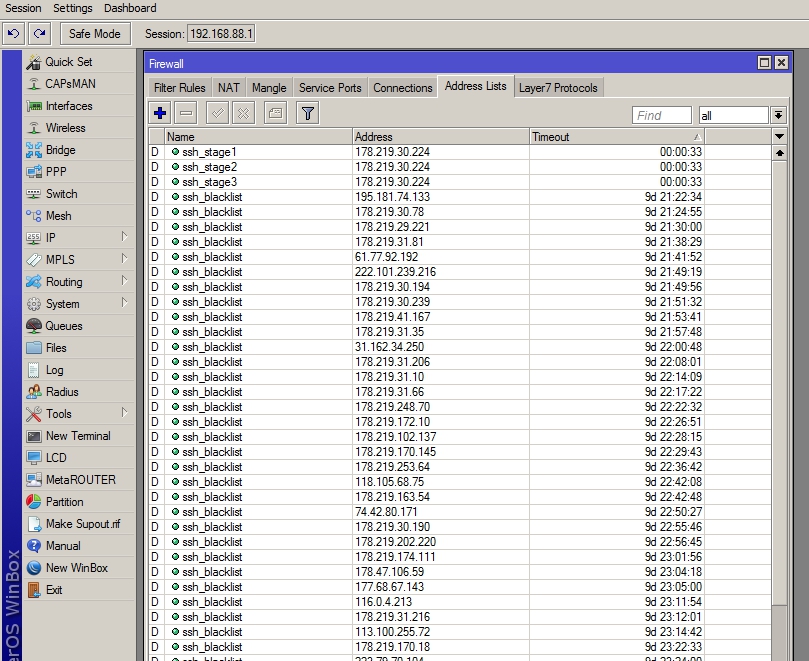Screen dimensions: 809x661
Task: Click the red minus Remove button
Action: (x=185, y=114)
